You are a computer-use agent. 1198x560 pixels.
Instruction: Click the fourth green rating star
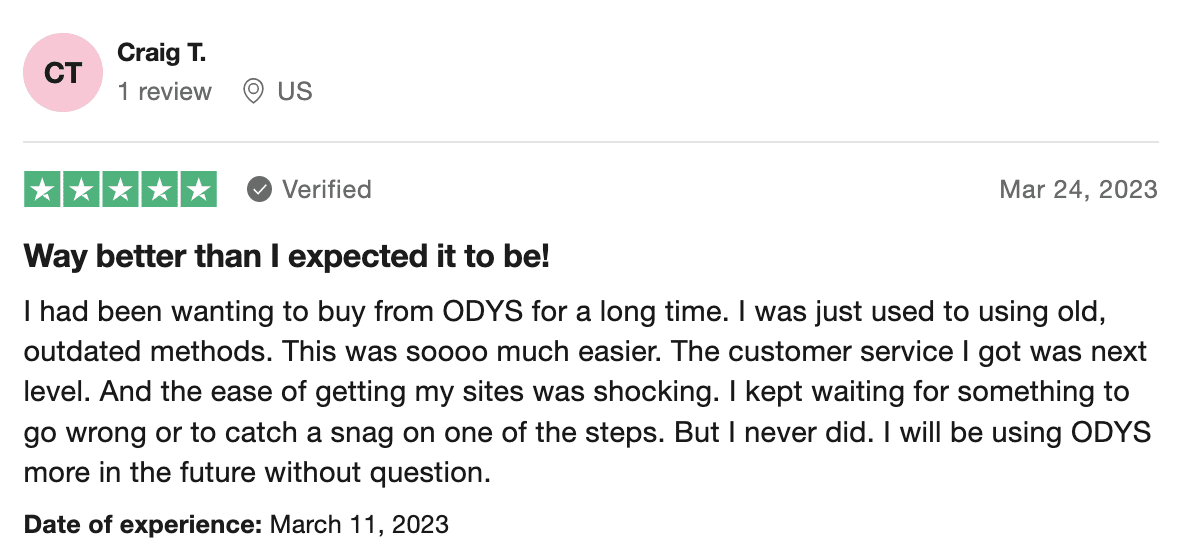tap(159, 189)
